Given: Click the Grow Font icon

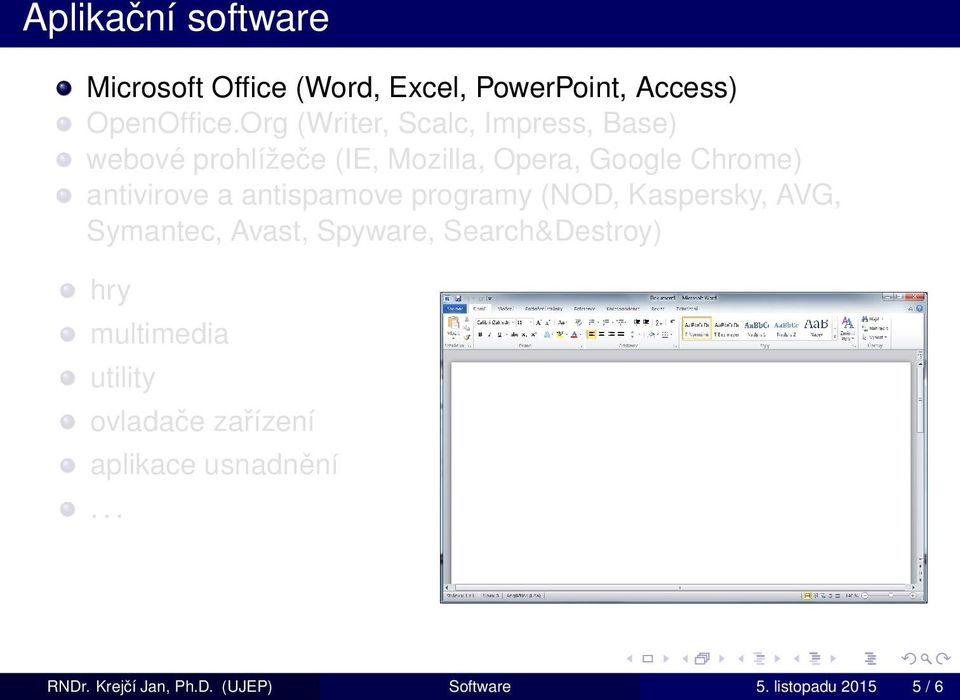Looking at the screenshot, I should (x=538, y=322).
